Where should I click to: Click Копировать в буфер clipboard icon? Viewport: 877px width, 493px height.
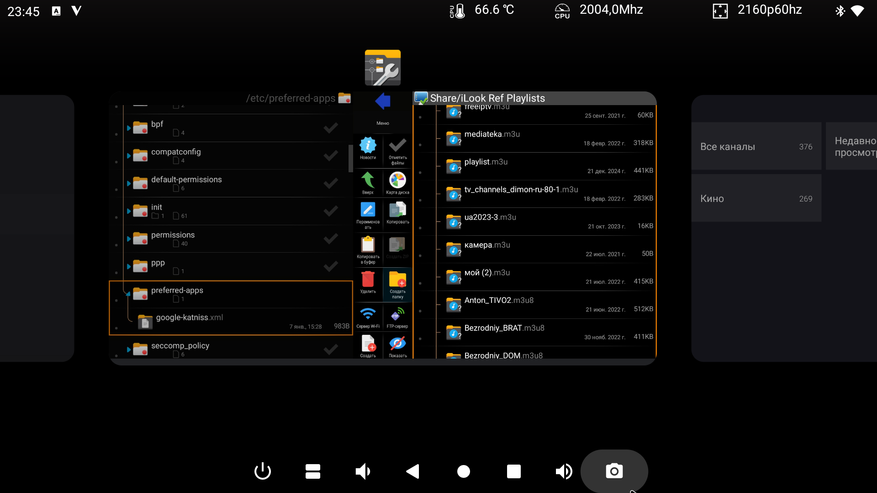pos(367,245)
